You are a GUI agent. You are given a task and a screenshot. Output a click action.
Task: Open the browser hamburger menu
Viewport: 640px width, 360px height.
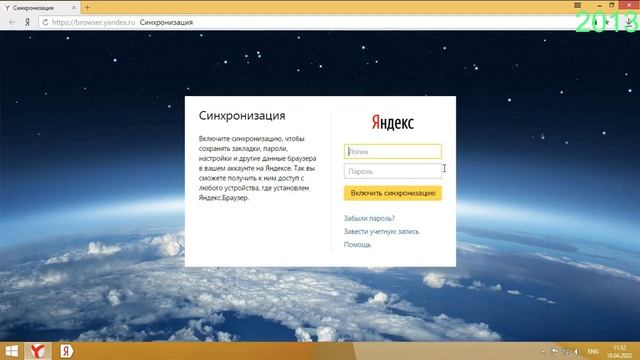click(x=578, y=5)
